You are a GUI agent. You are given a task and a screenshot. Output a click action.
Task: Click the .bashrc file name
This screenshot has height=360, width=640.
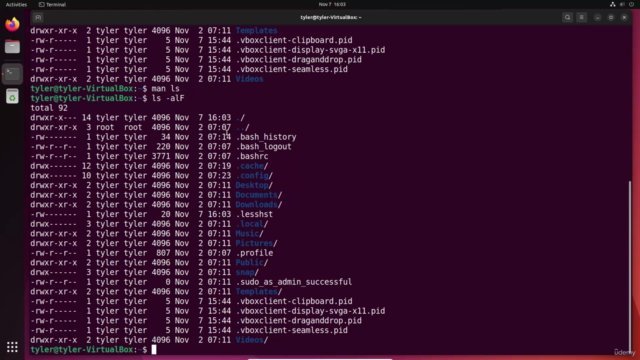point(252,156)
